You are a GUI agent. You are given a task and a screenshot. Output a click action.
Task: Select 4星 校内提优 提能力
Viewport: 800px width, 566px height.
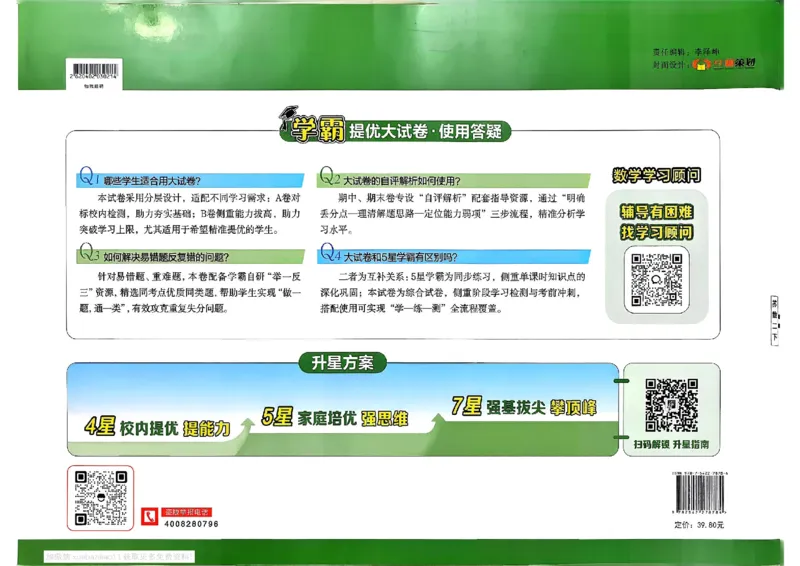point(157,427)
